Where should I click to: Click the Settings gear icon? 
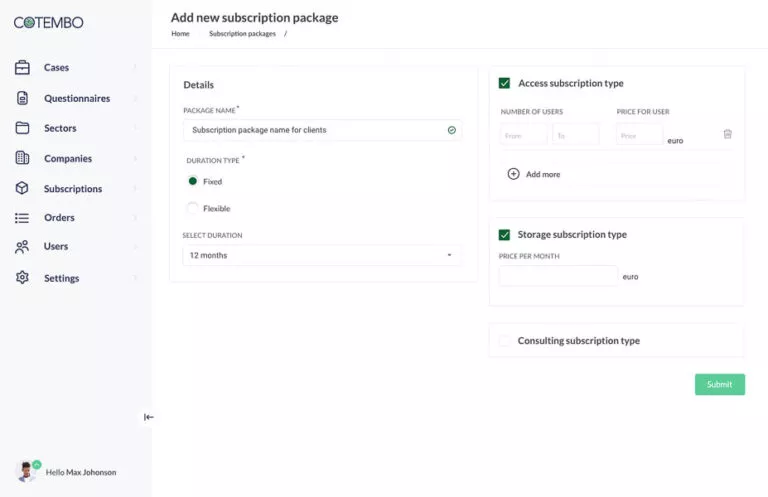pyautogui.click(x=22, y=278)
